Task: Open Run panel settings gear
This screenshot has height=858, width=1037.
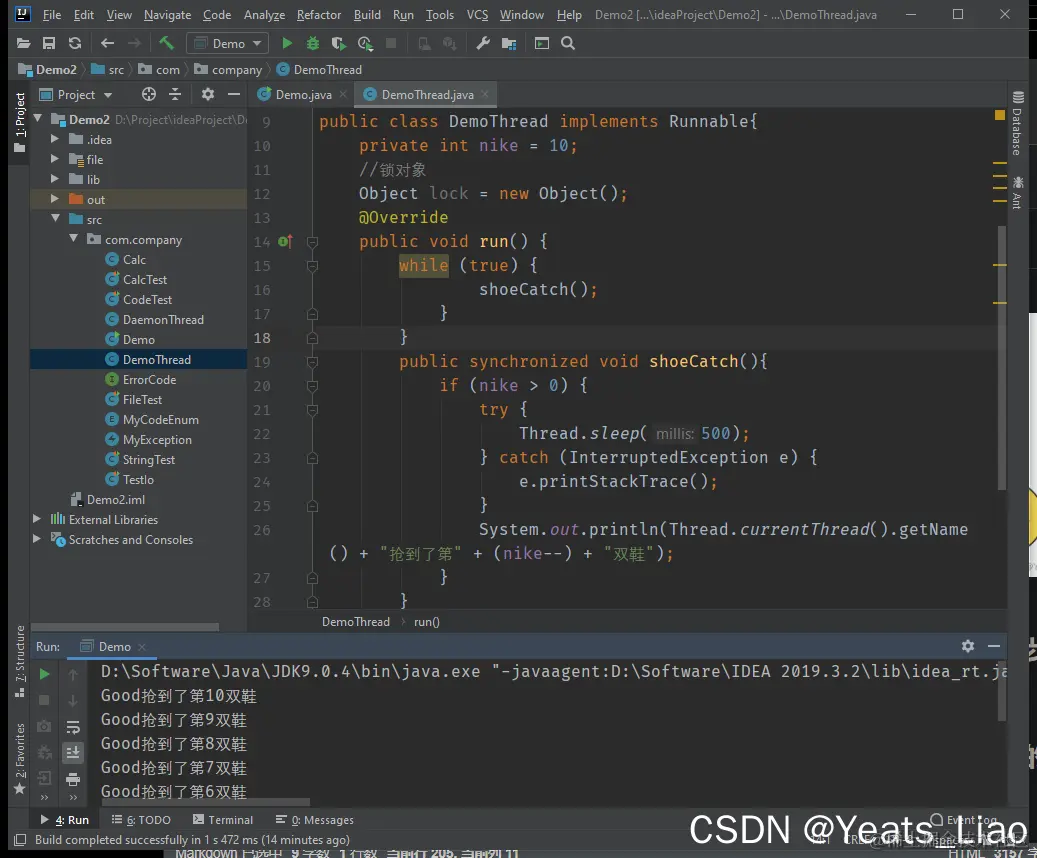Action: point(968,646)
